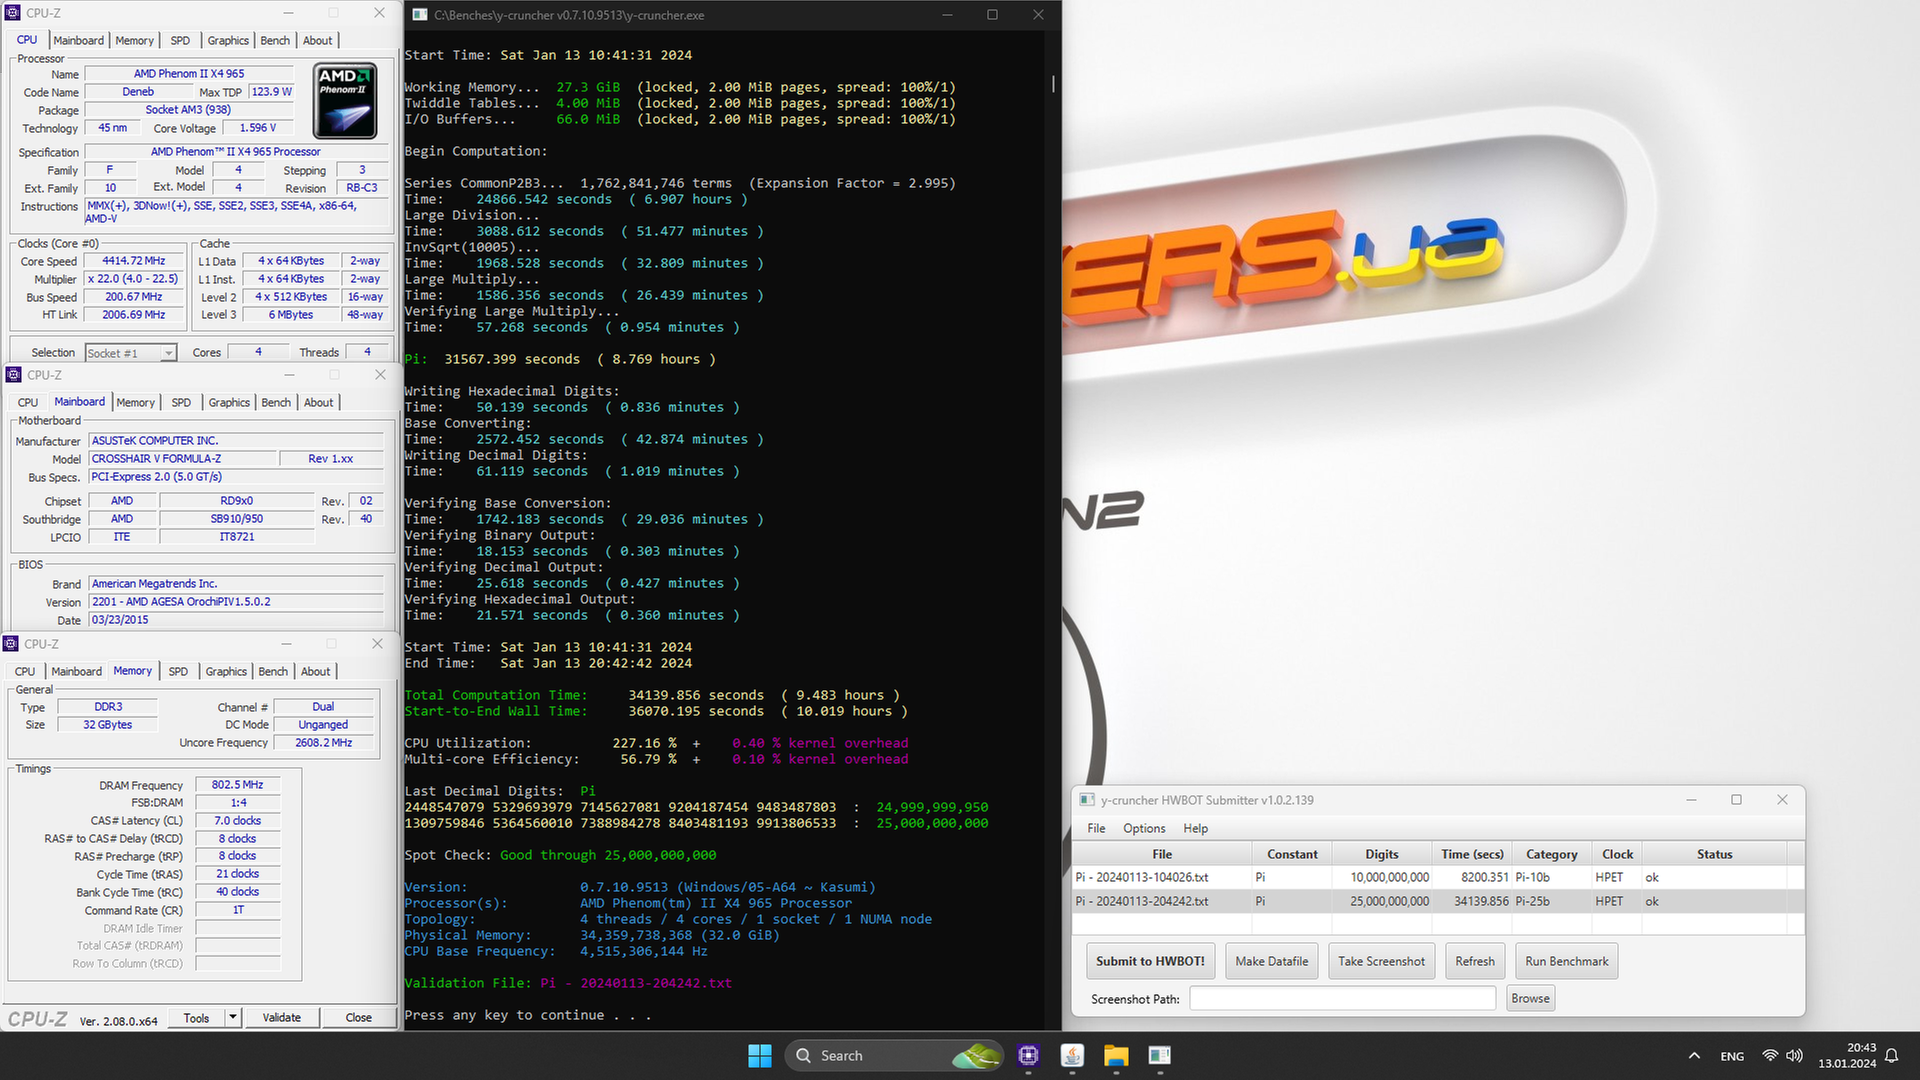Click the Make Datafile button
The height and width of the screenshot is (1080, 1920).
(1271, 961)
